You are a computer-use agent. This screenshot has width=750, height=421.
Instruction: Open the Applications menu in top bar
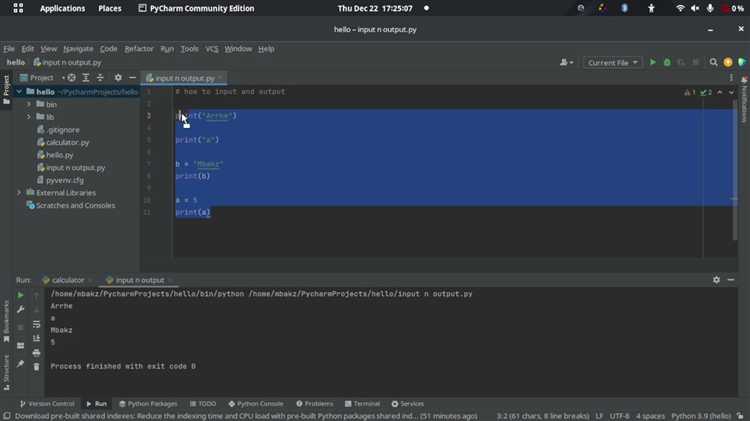click(x=62, y=8)
